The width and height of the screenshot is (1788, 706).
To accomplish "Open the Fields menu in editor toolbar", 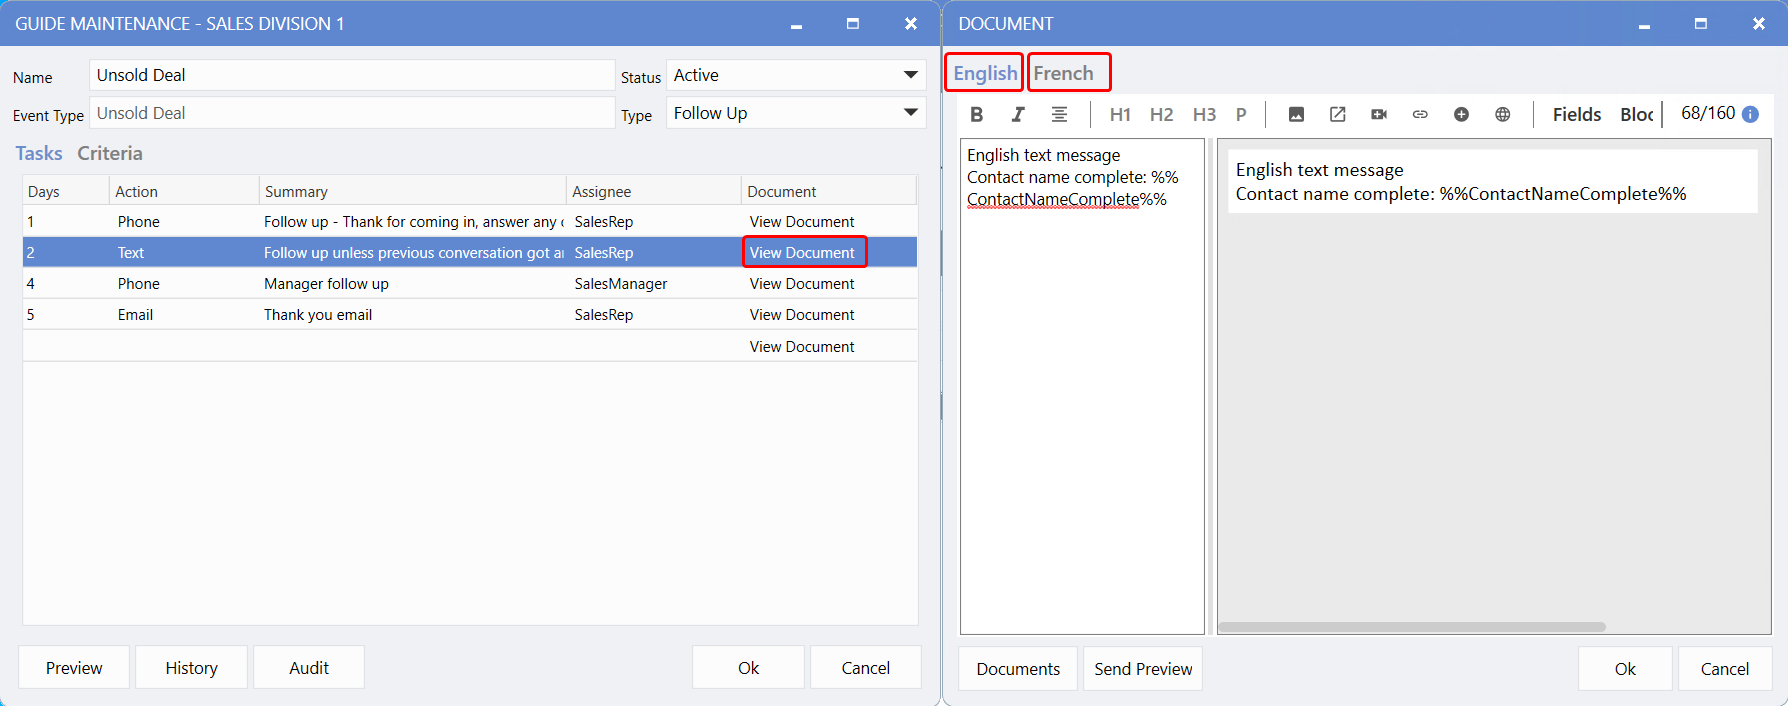I will [1576, 114].
